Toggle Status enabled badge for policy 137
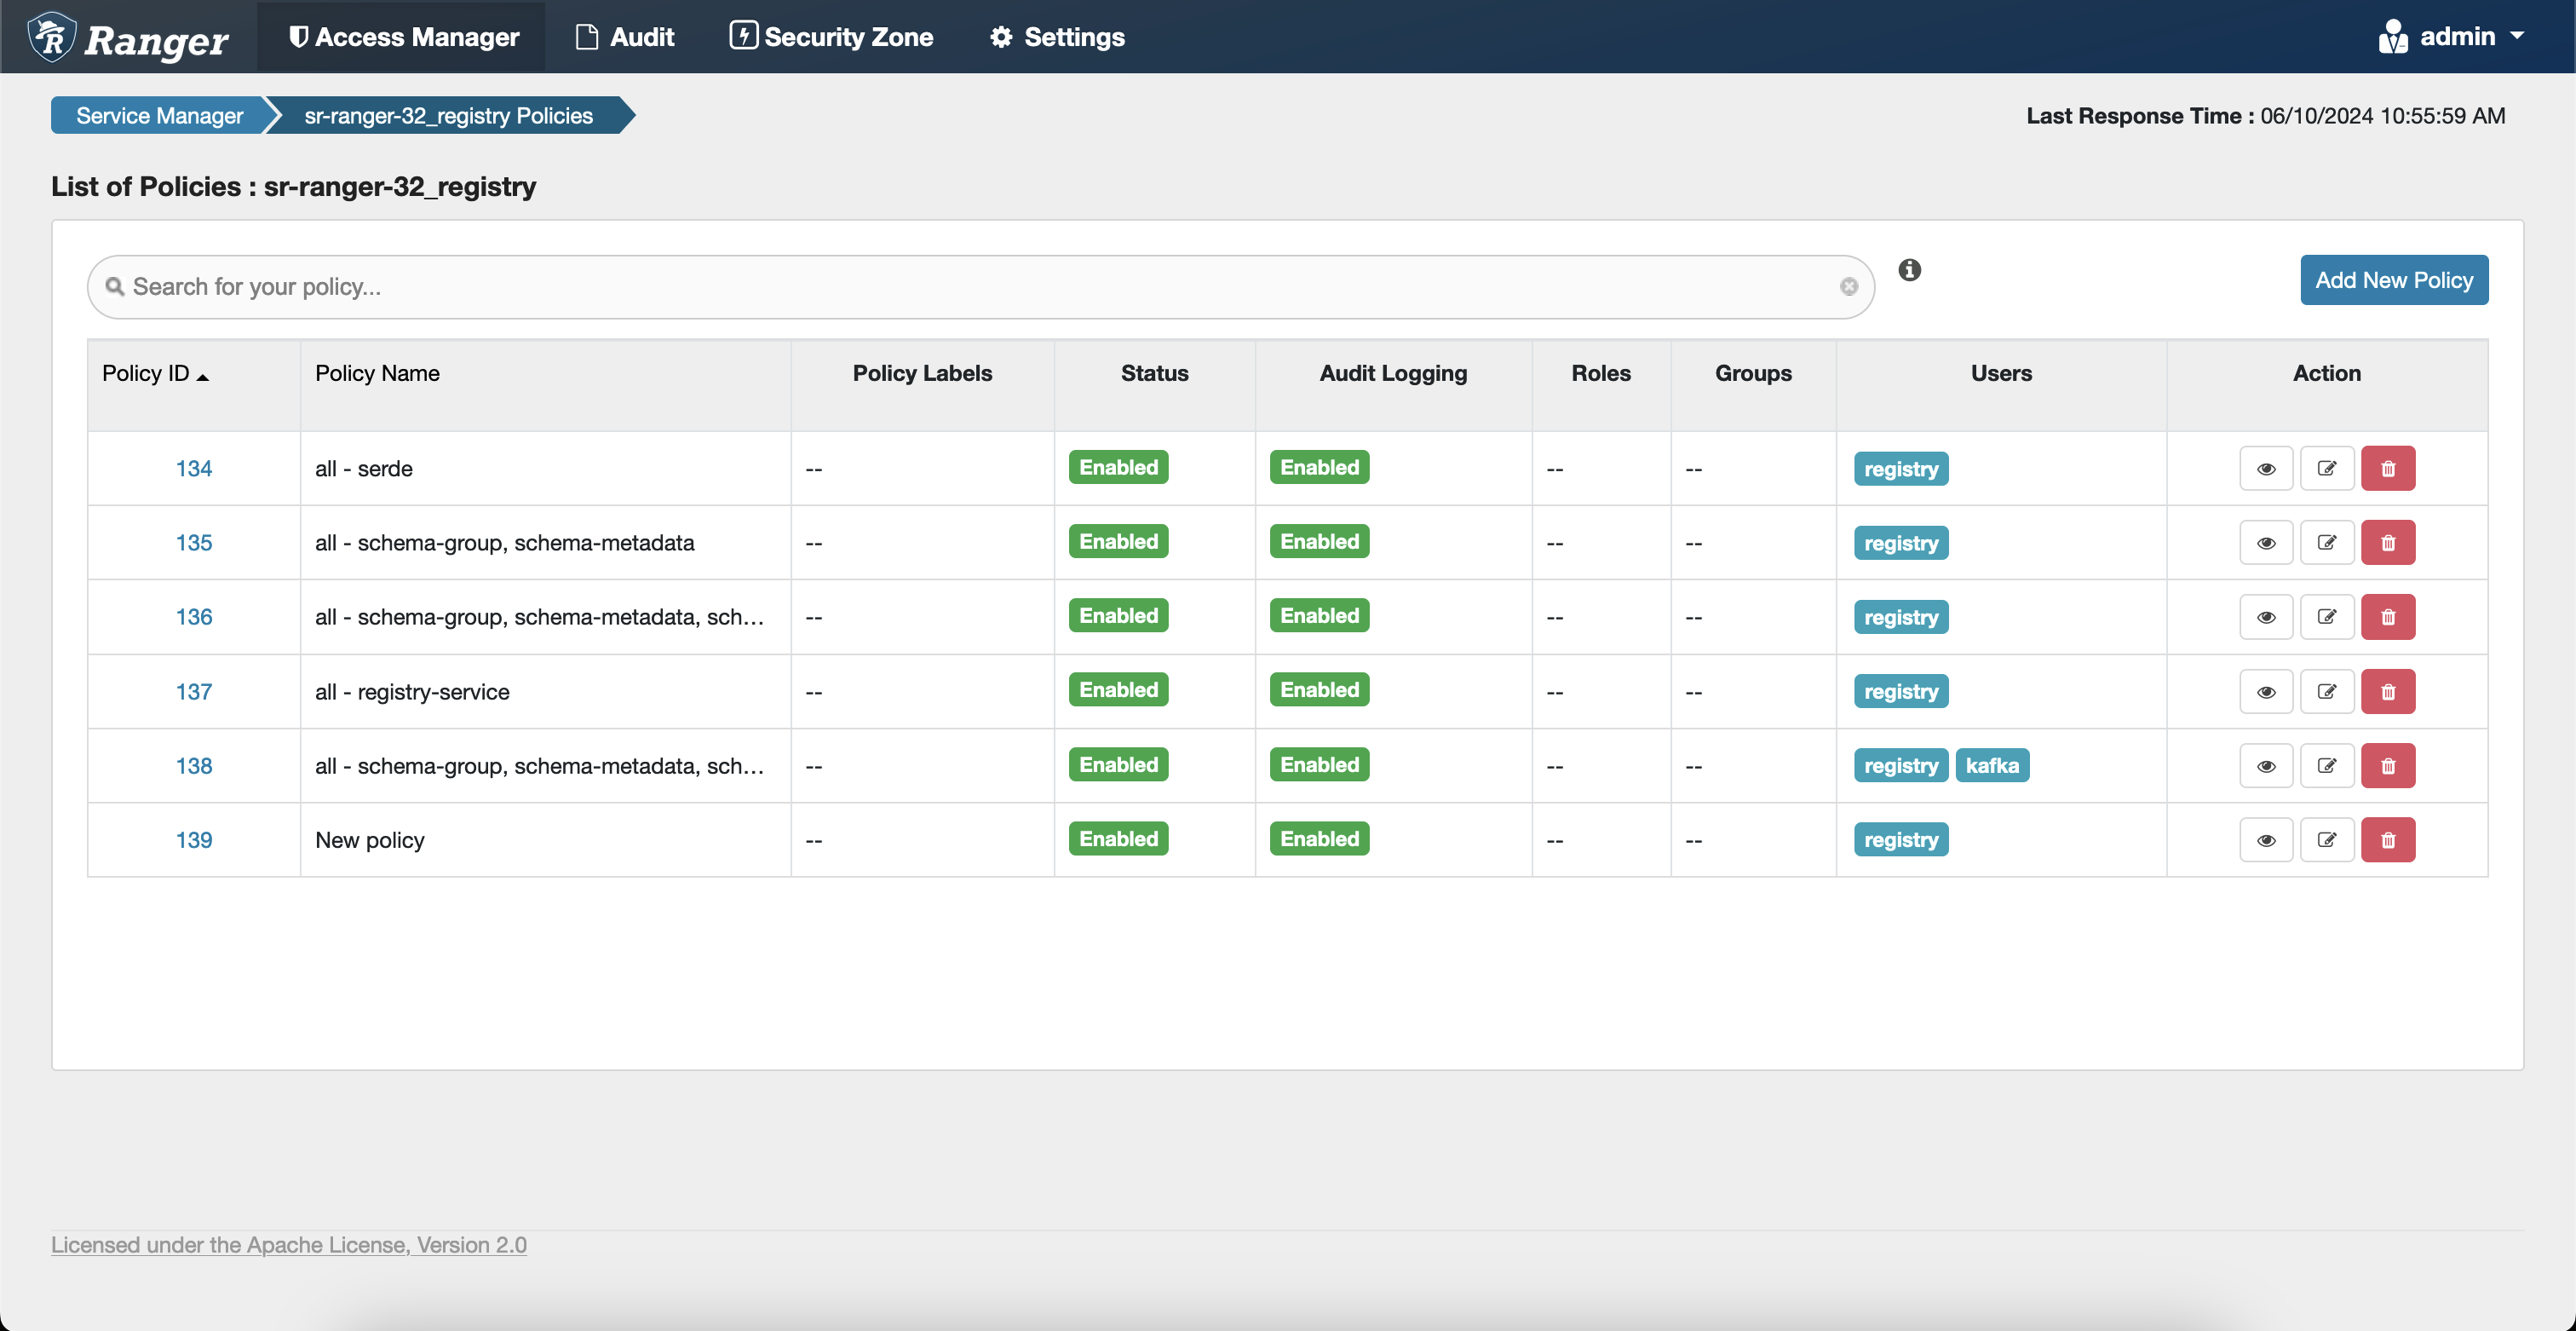The height and width of the screenshot is (1331, 2576). [x=1118, y=689]
